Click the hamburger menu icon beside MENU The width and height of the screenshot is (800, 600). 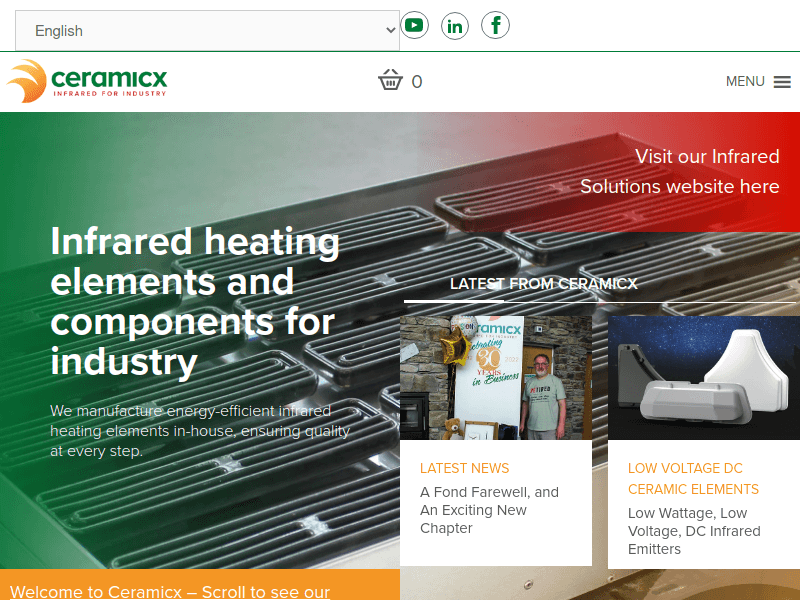click(x=782, y=81)
